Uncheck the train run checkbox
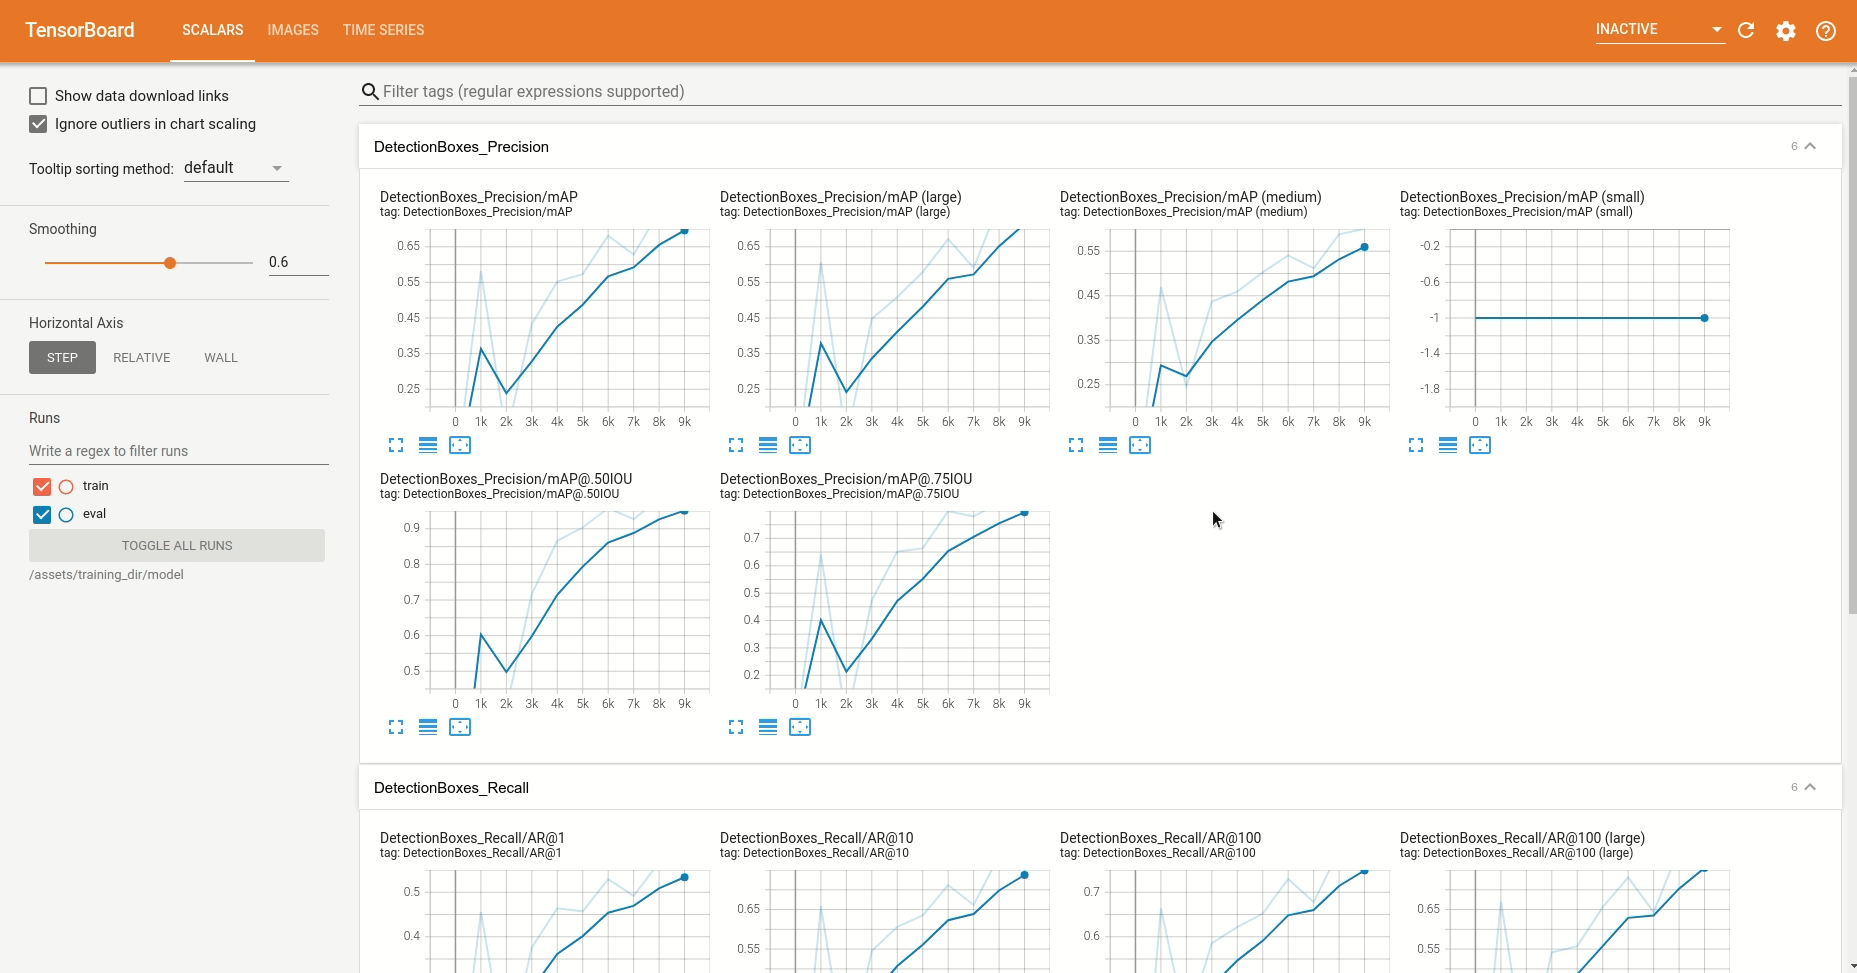 coord(42,487)
